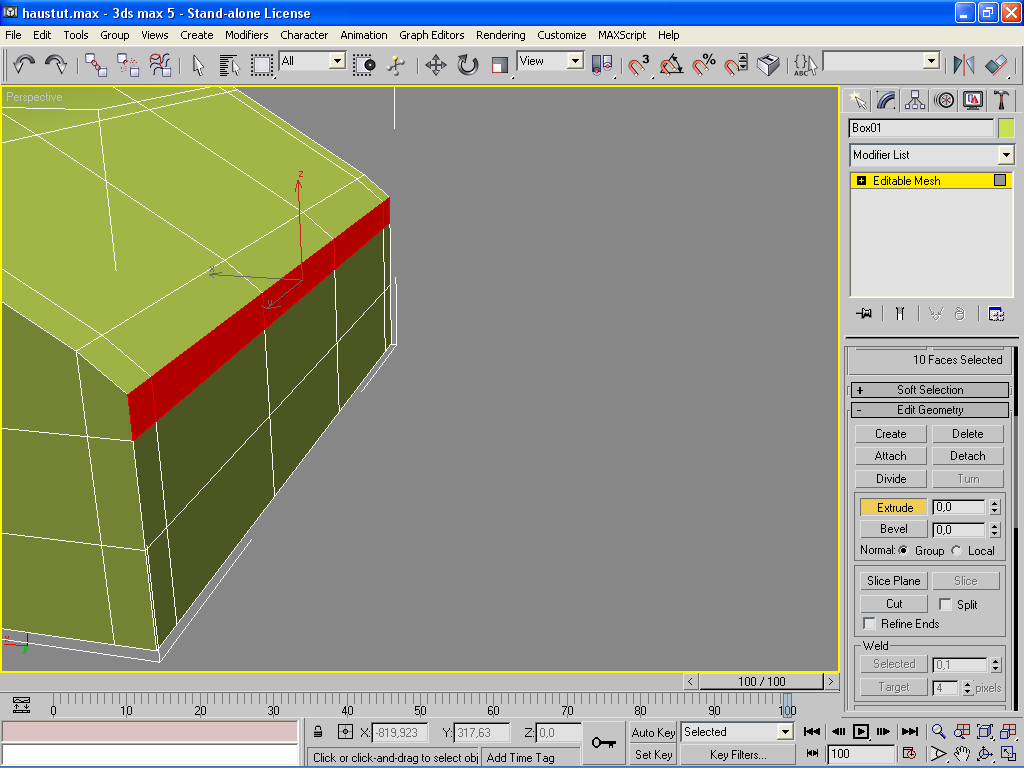Choose the Local normal radio button

[956, 551]
